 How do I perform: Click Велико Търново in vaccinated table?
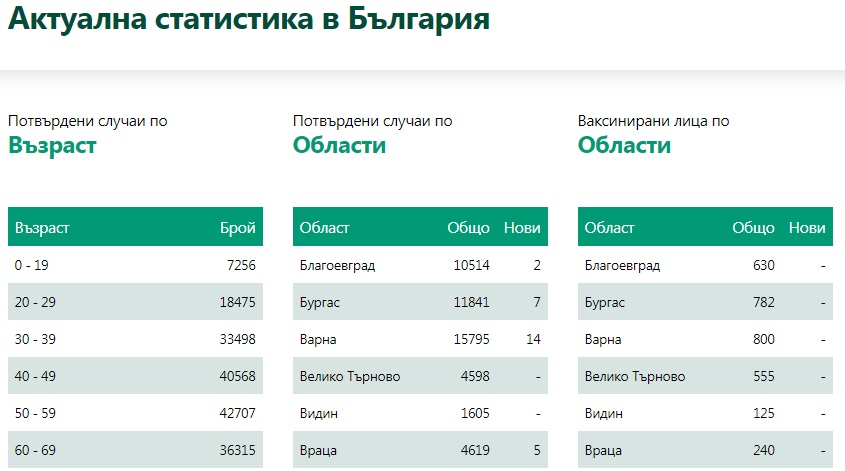click(635, 376)
